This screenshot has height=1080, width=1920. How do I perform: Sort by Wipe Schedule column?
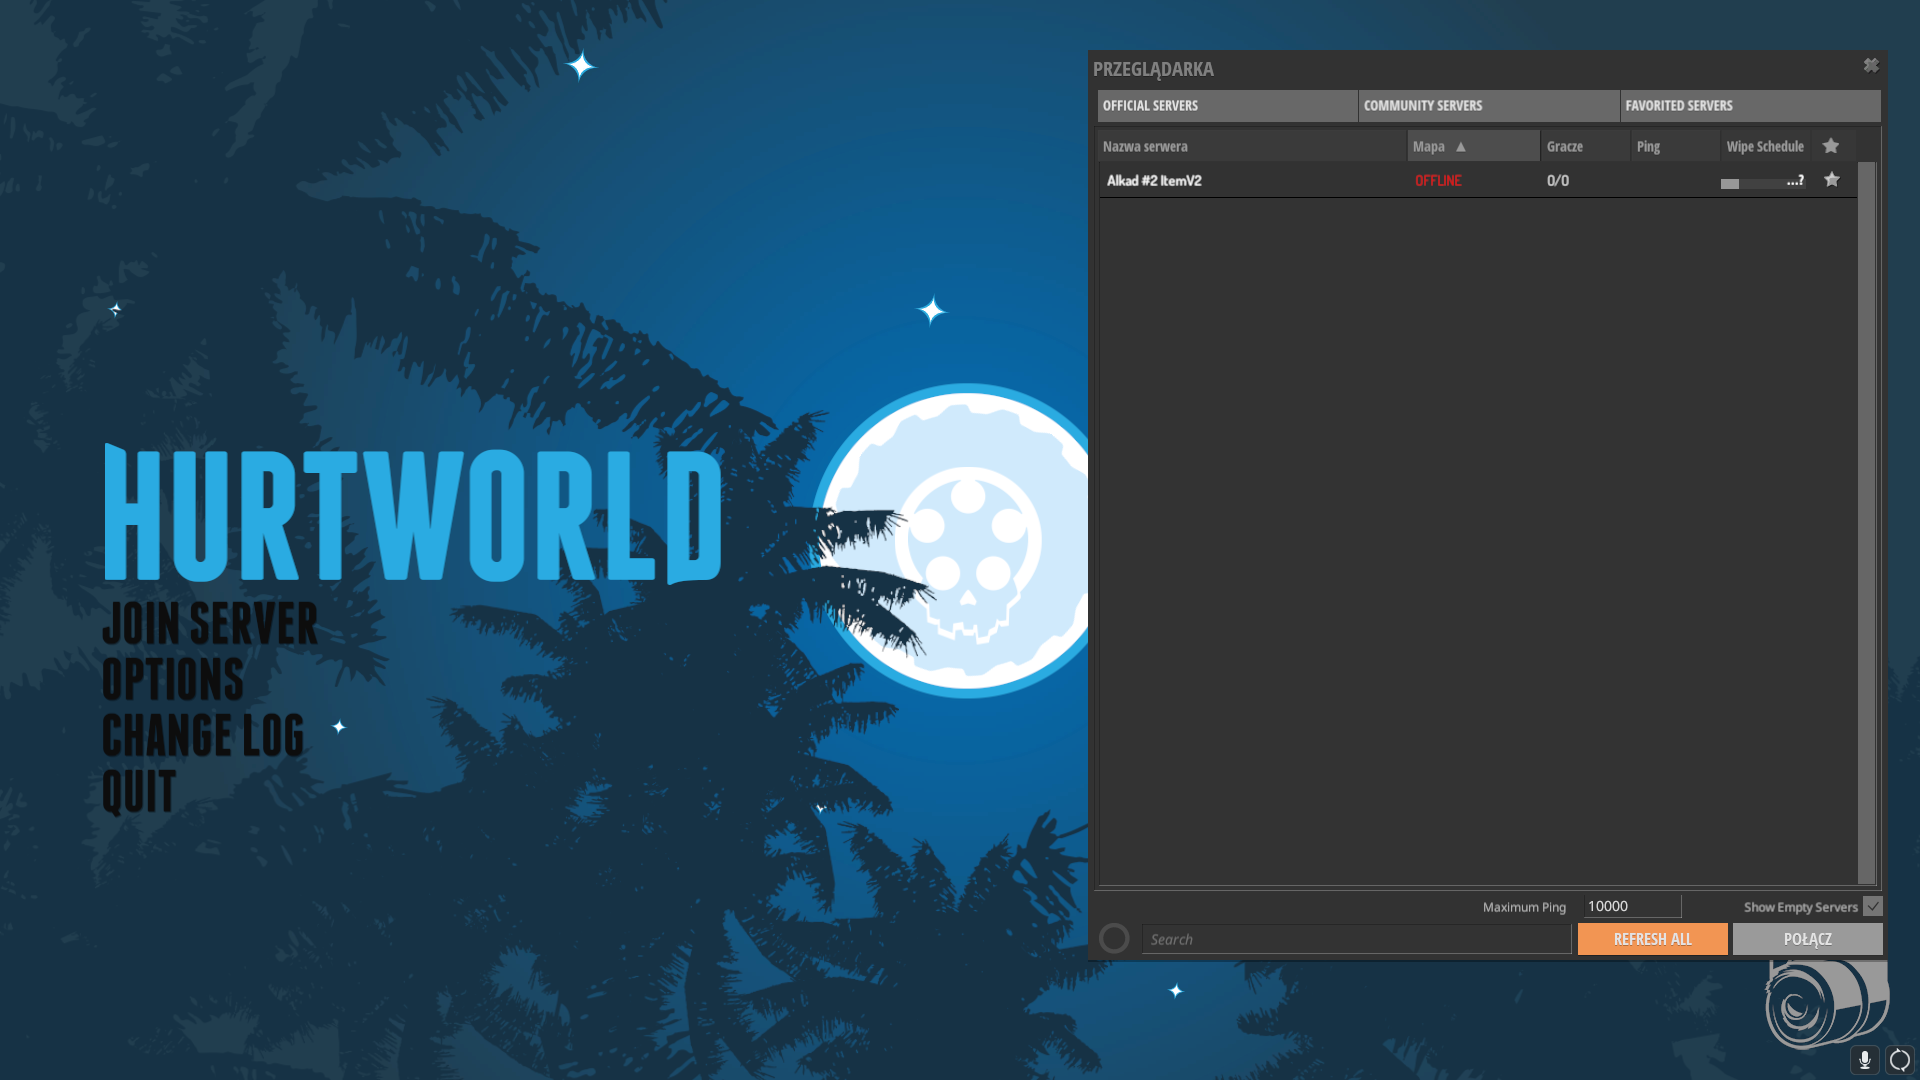pos(1766,146)
